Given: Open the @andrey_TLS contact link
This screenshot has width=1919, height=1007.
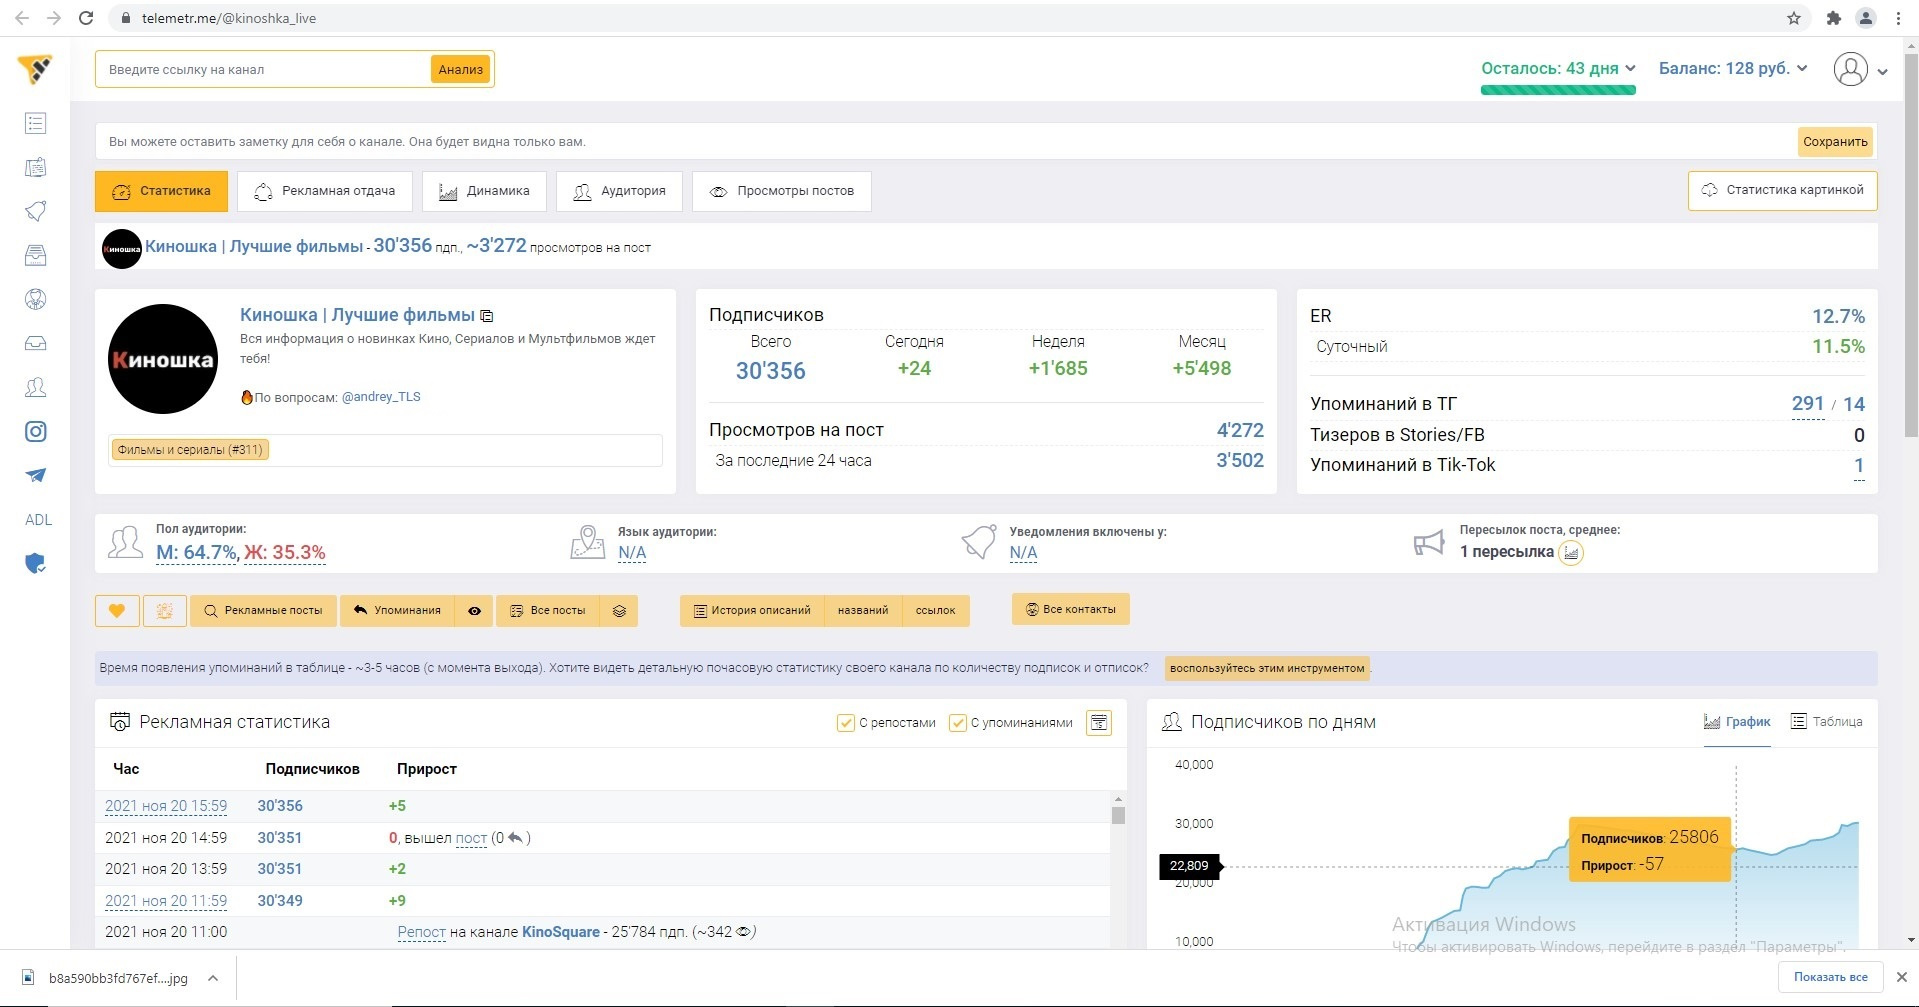Looking at the screenshot, I should coord(381,397).
